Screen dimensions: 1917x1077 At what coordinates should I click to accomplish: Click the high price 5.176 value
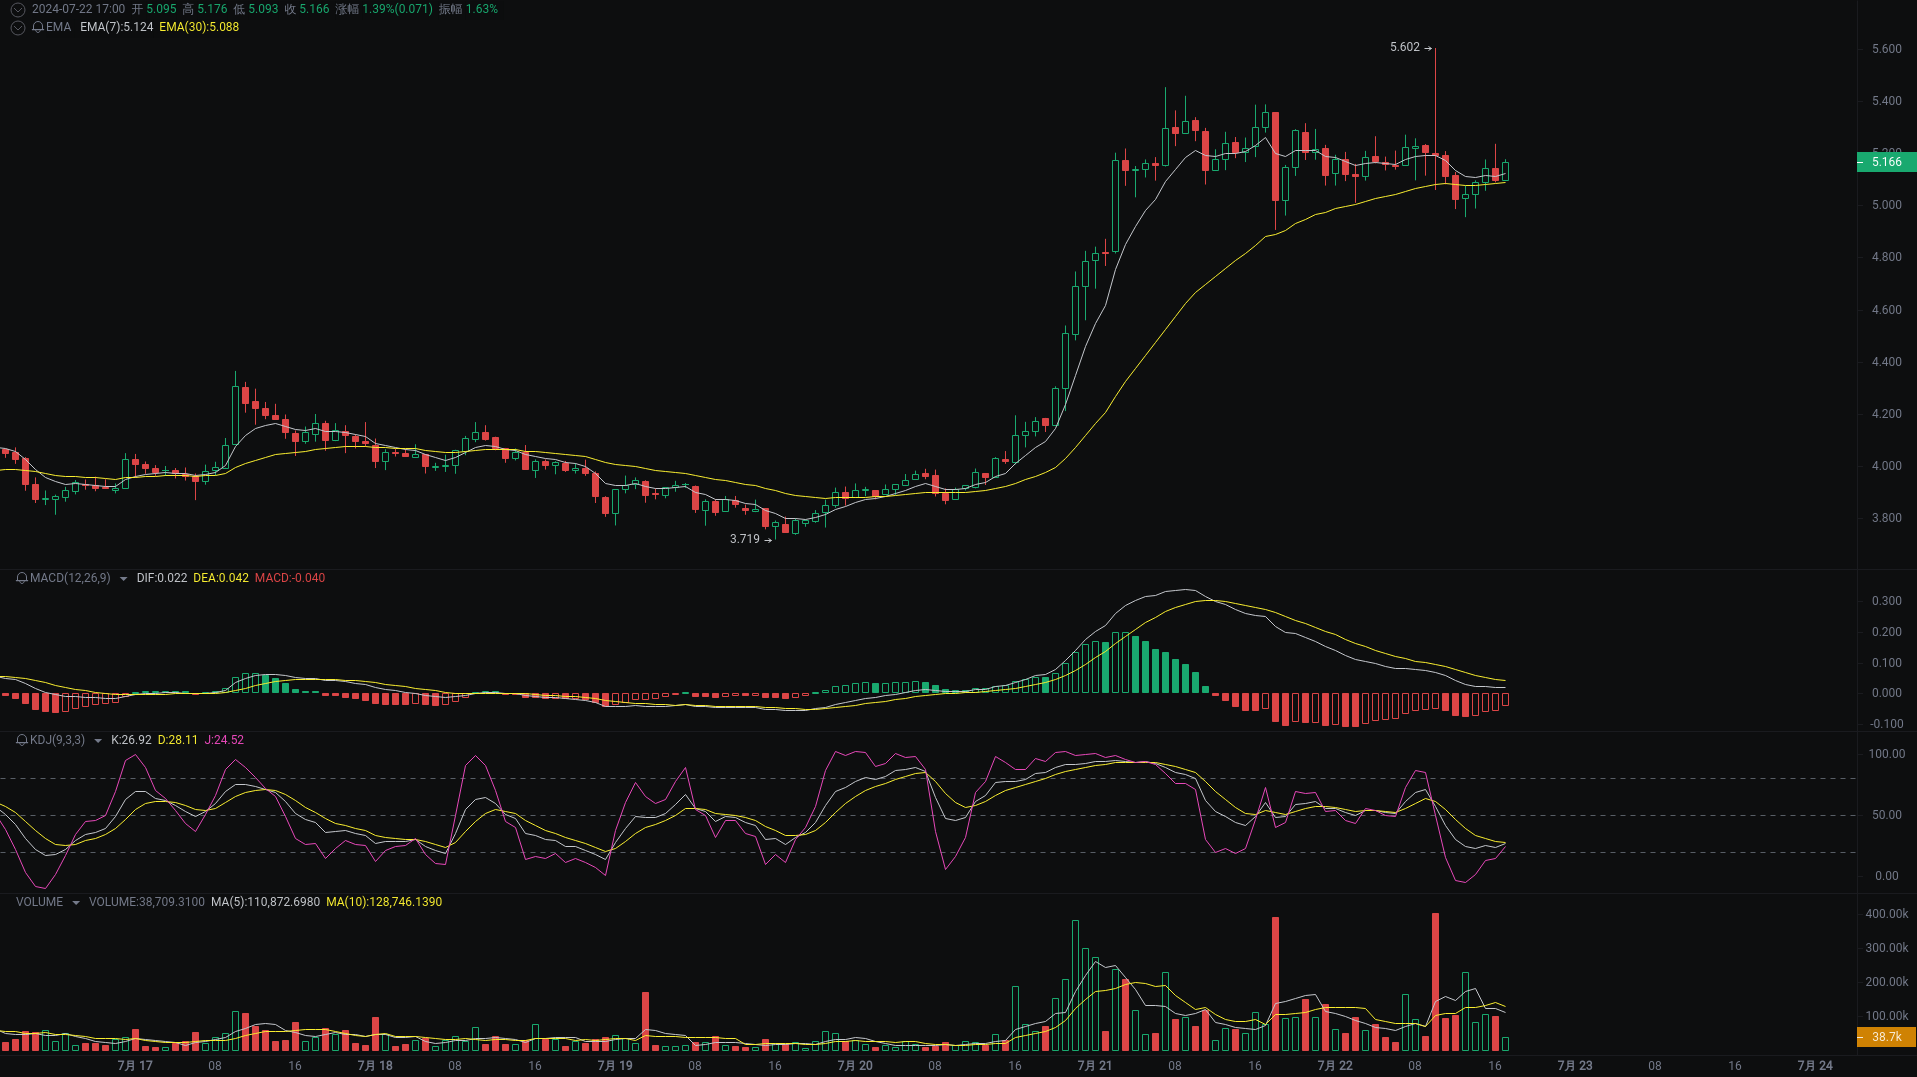(212, 9)
